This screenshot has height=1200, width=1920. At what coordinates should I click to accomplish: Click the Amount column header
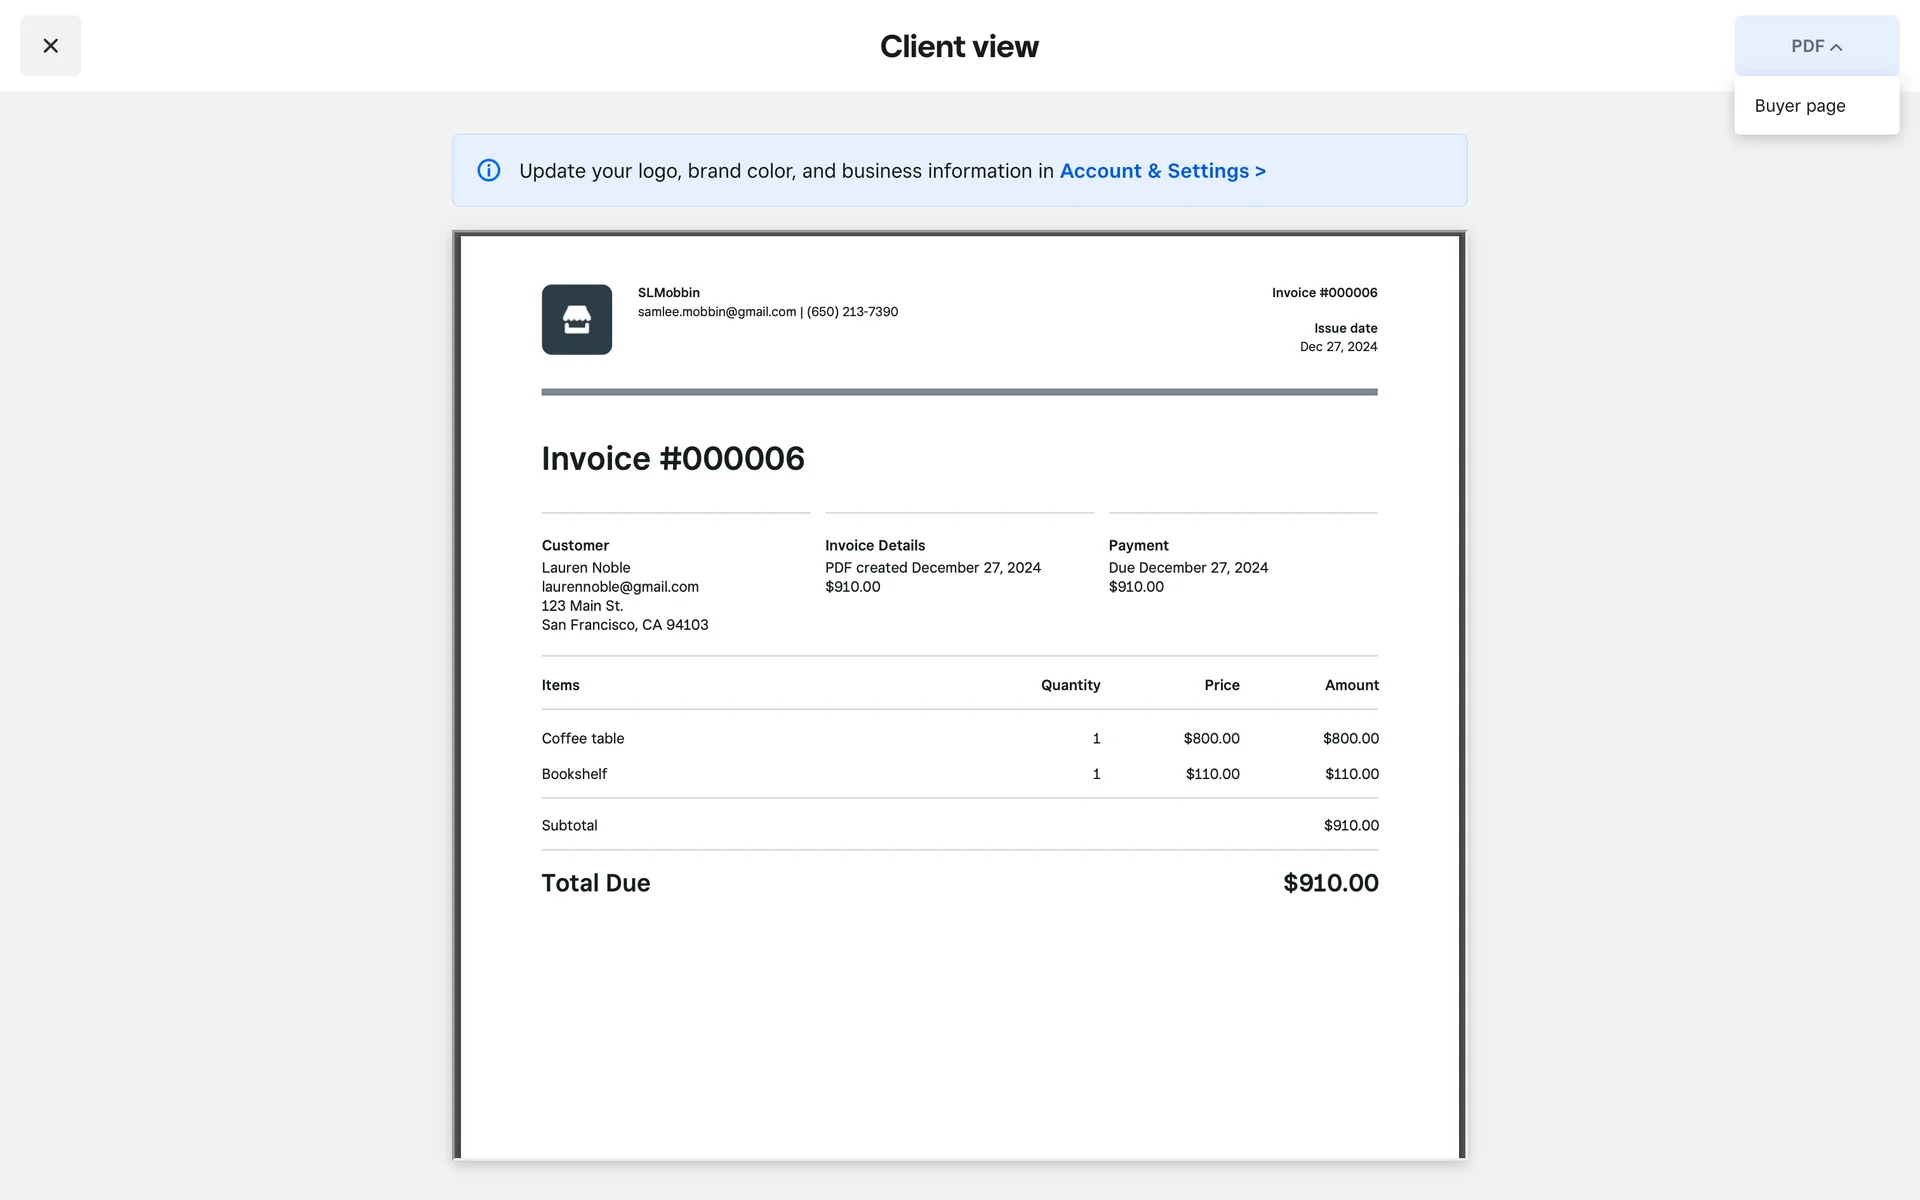point(1351,685)
